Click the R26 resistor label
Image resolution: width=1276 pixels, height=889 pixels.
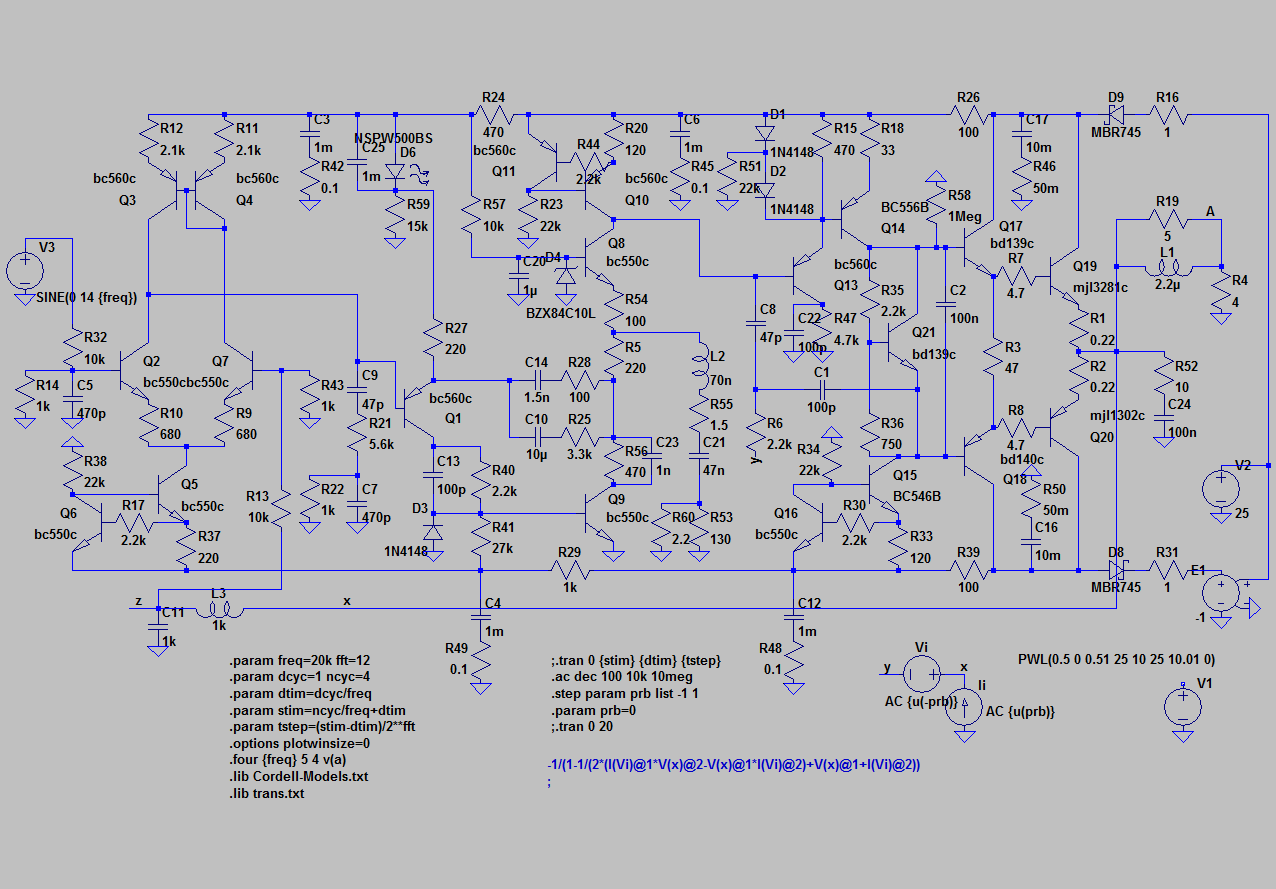968,97
